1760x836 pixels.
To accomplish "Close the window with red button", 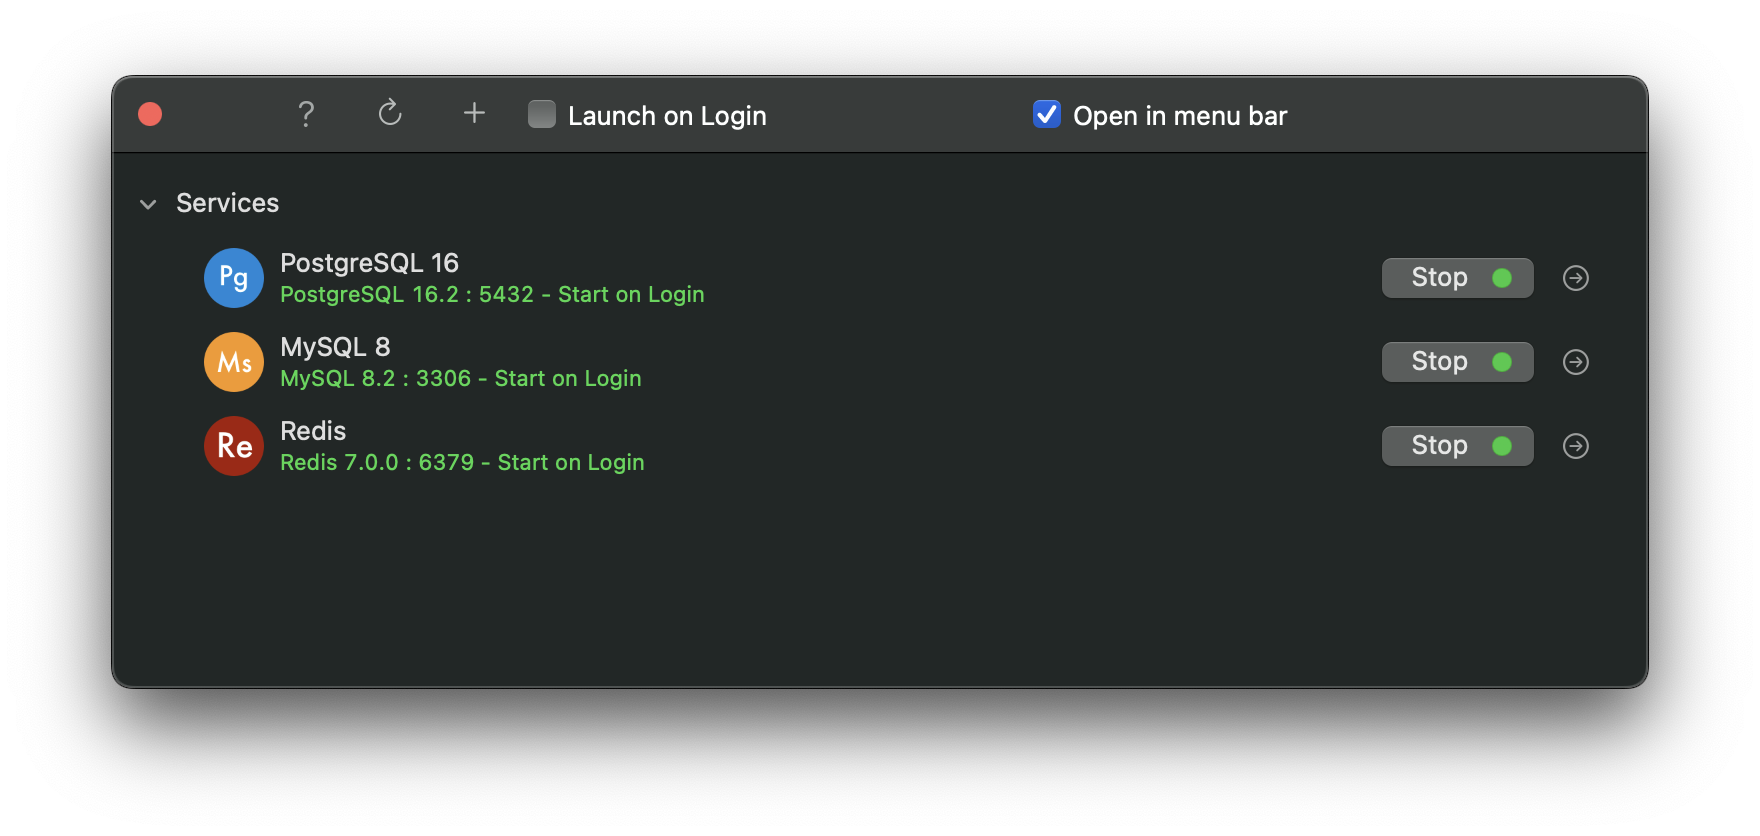I will (x=150, y=115).
